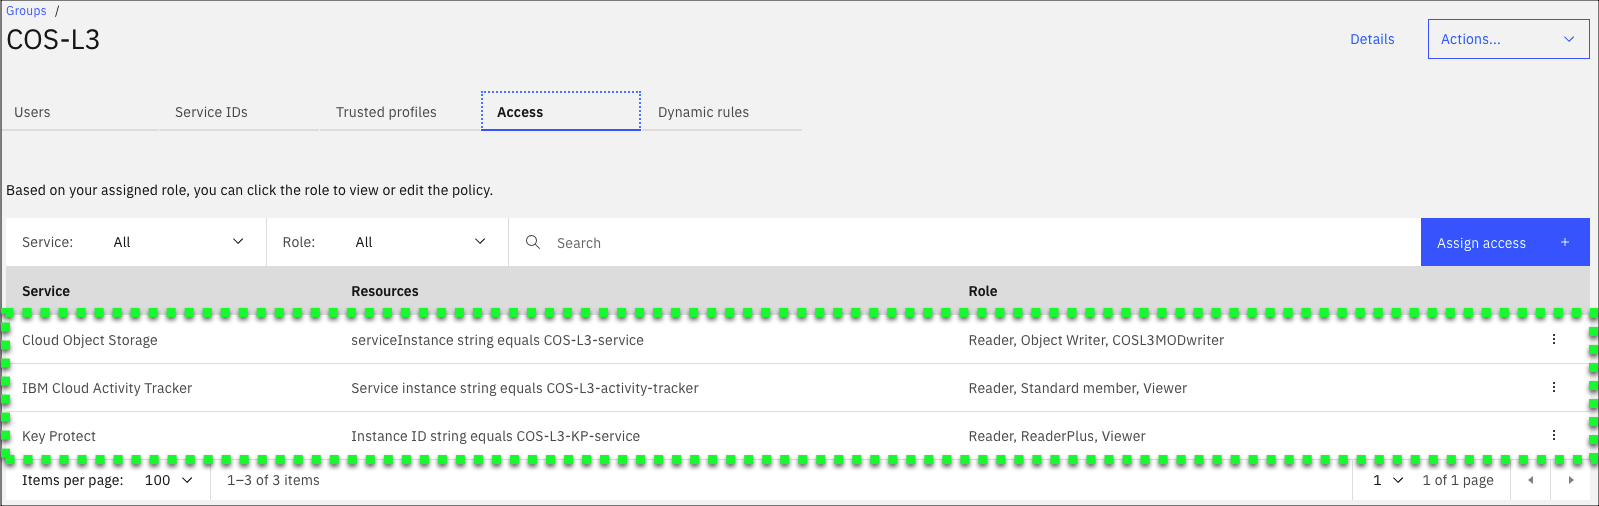The height and width of the screenshot is (506, 1599).
Task: Click the search magnifier icon
Action: (x=533, y=242)
